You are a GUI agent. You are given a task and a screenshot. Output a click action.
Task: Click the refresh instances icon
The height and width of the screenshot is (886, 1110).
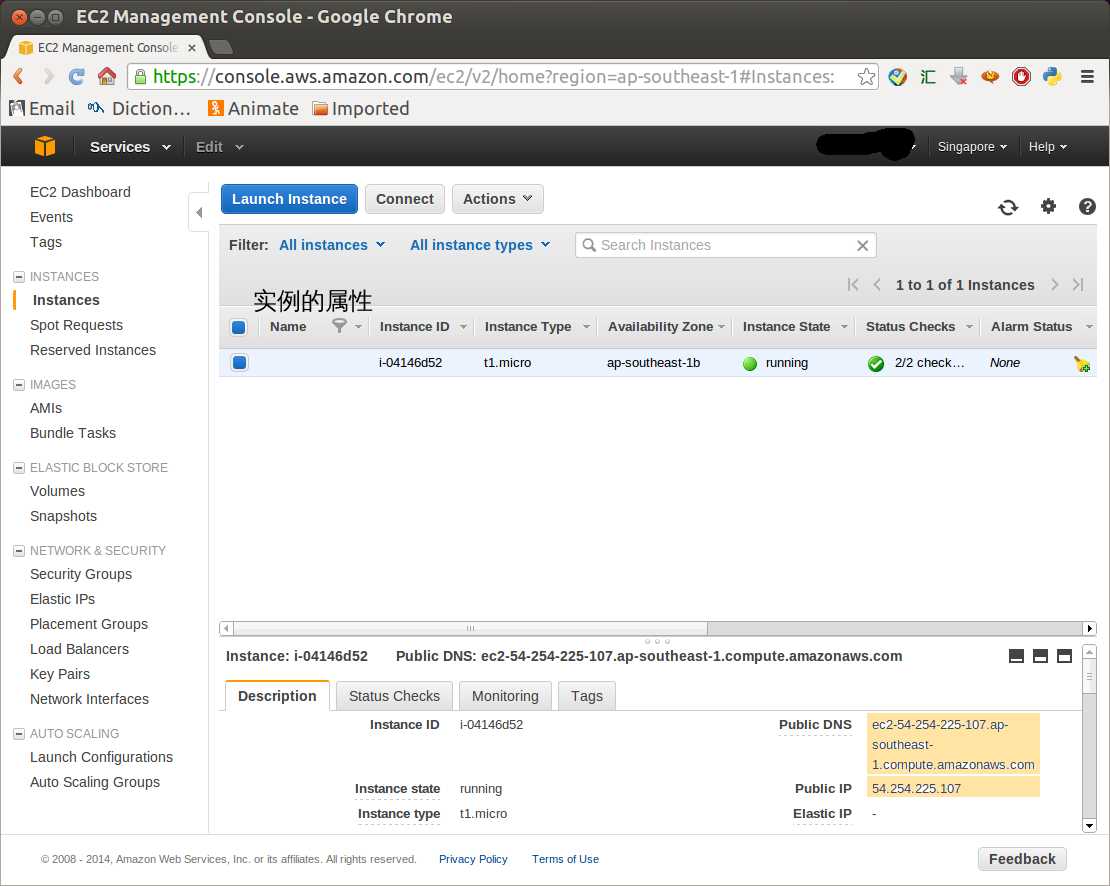tap(1008, 207)
